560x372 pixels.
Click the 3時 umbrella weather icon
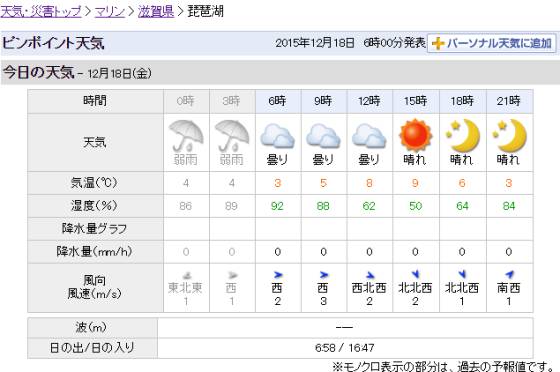pyautogui.click(x=232, y=136)
